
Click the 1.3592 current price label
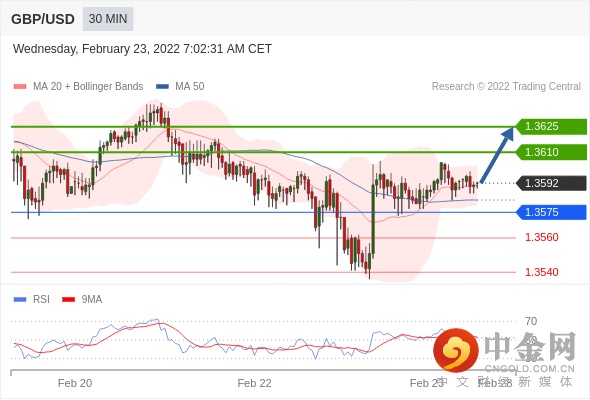(x=551, y=183)
